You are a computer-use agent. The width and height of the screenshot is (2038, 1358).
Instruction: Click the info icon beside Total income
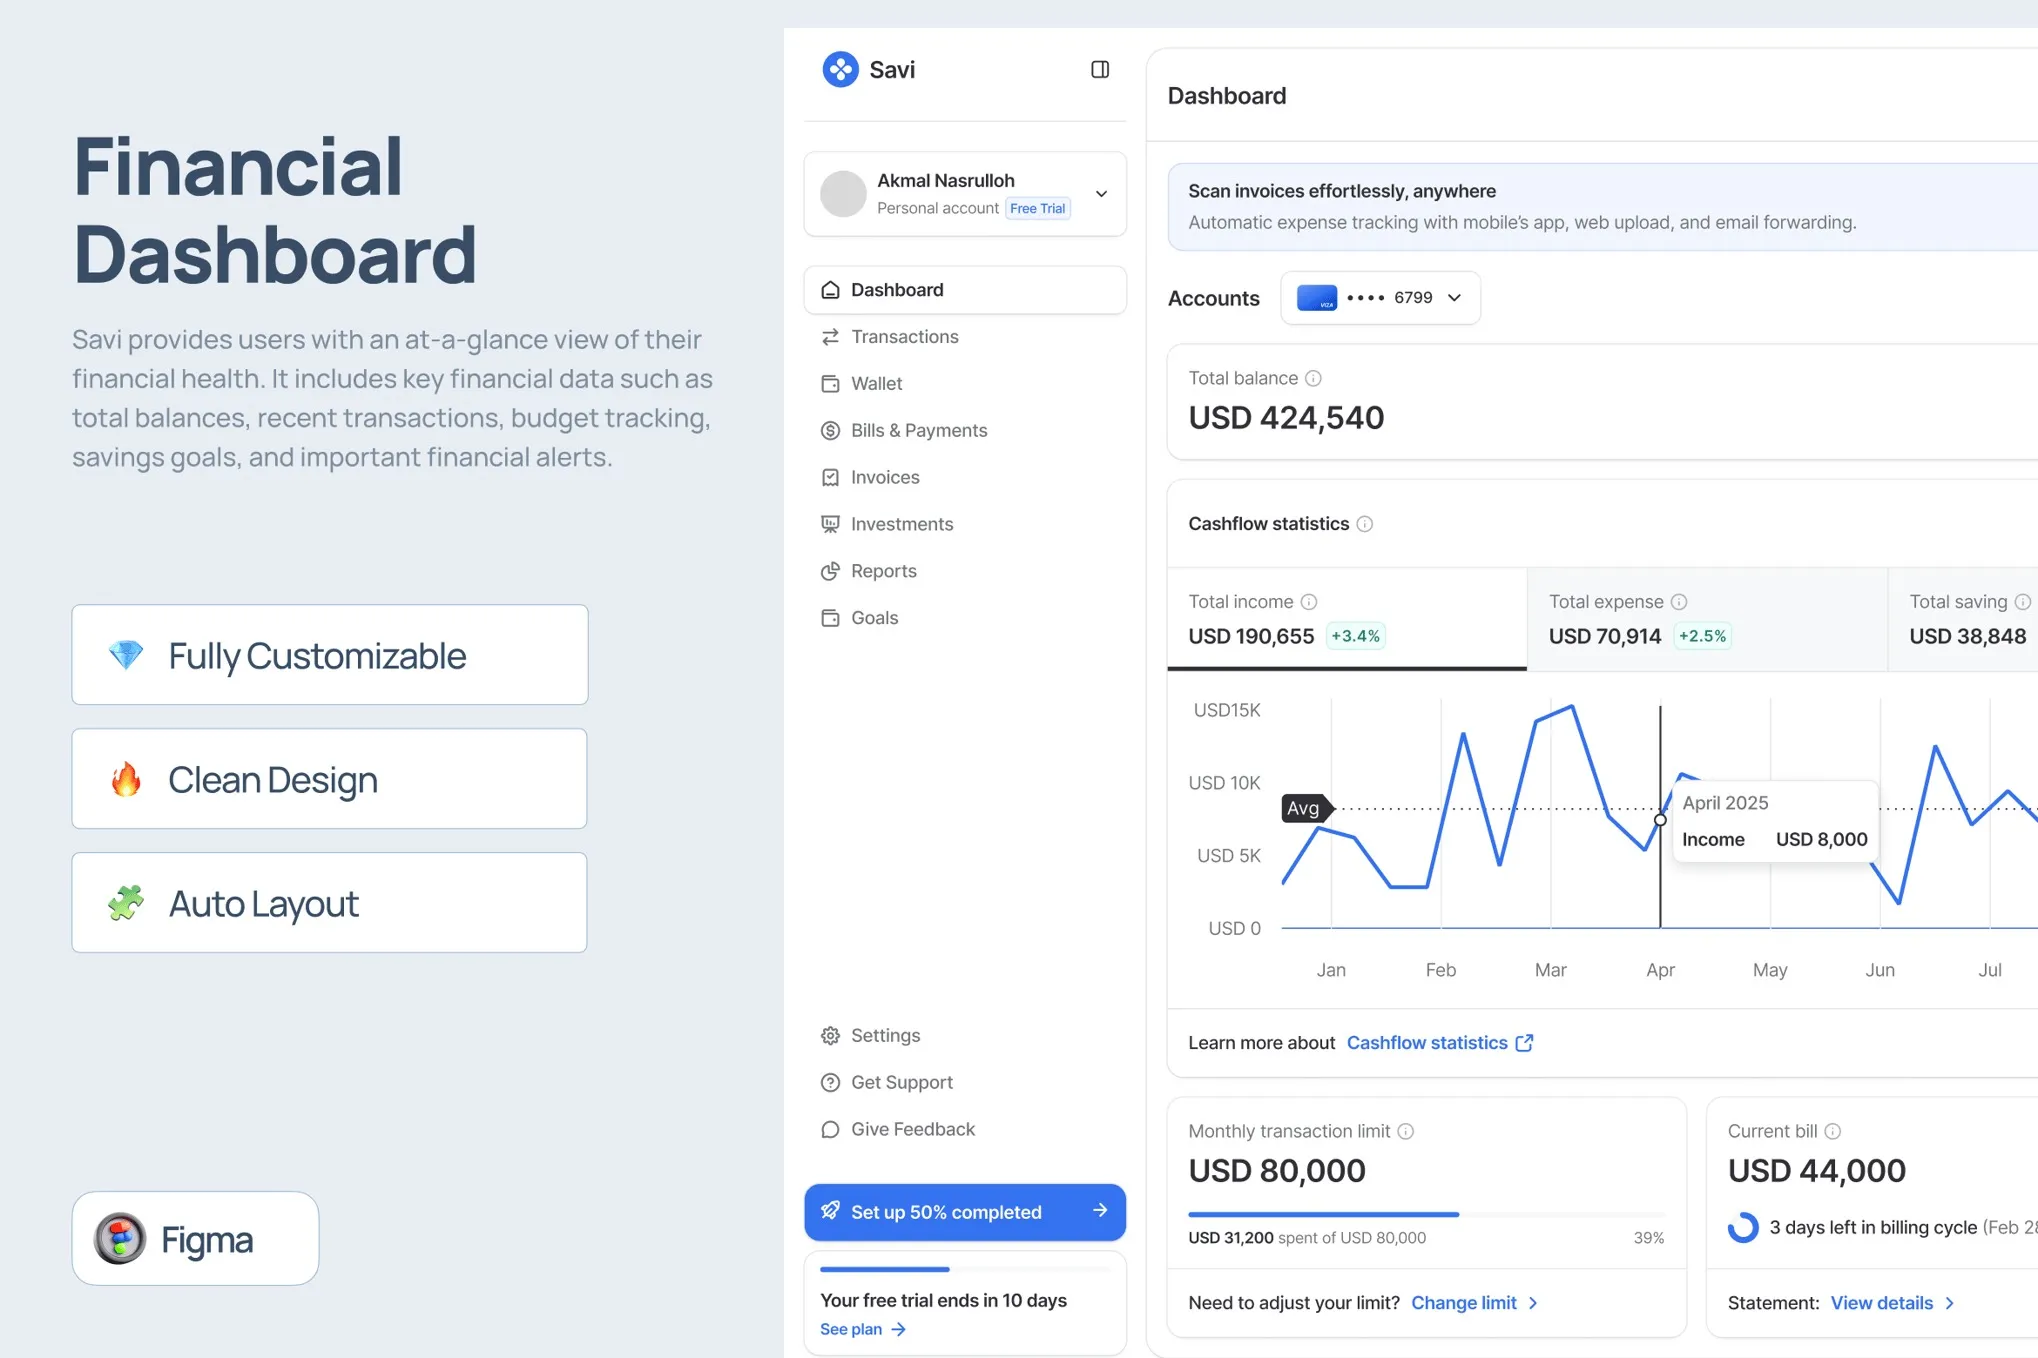pyautogui.click(x=1308, y=602)
